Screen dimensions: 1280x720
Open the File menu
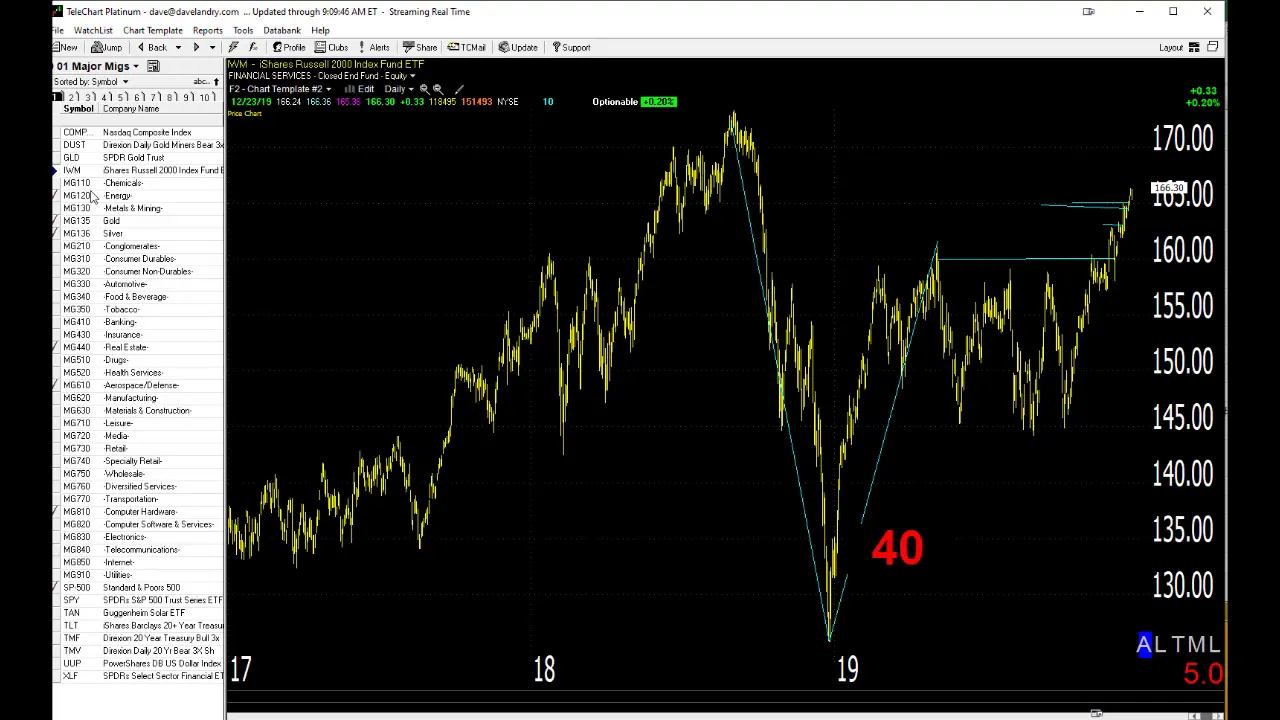coord(58,30)
